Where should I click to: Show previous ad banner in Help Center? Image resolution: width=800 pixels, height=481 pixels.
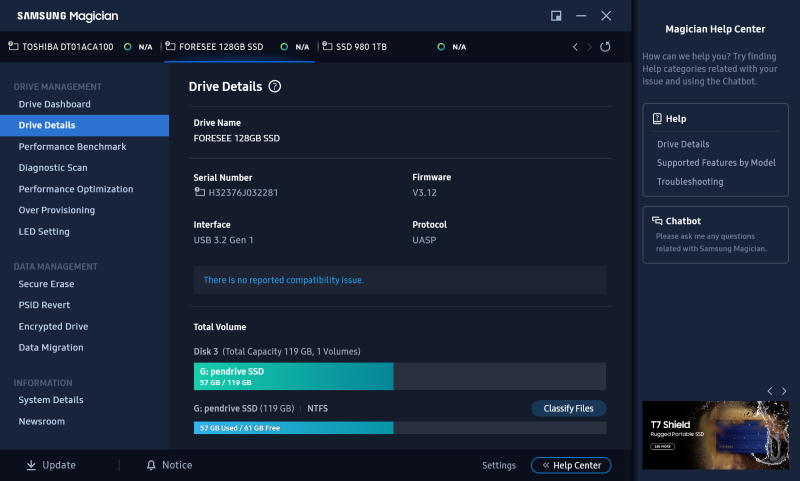770,391
